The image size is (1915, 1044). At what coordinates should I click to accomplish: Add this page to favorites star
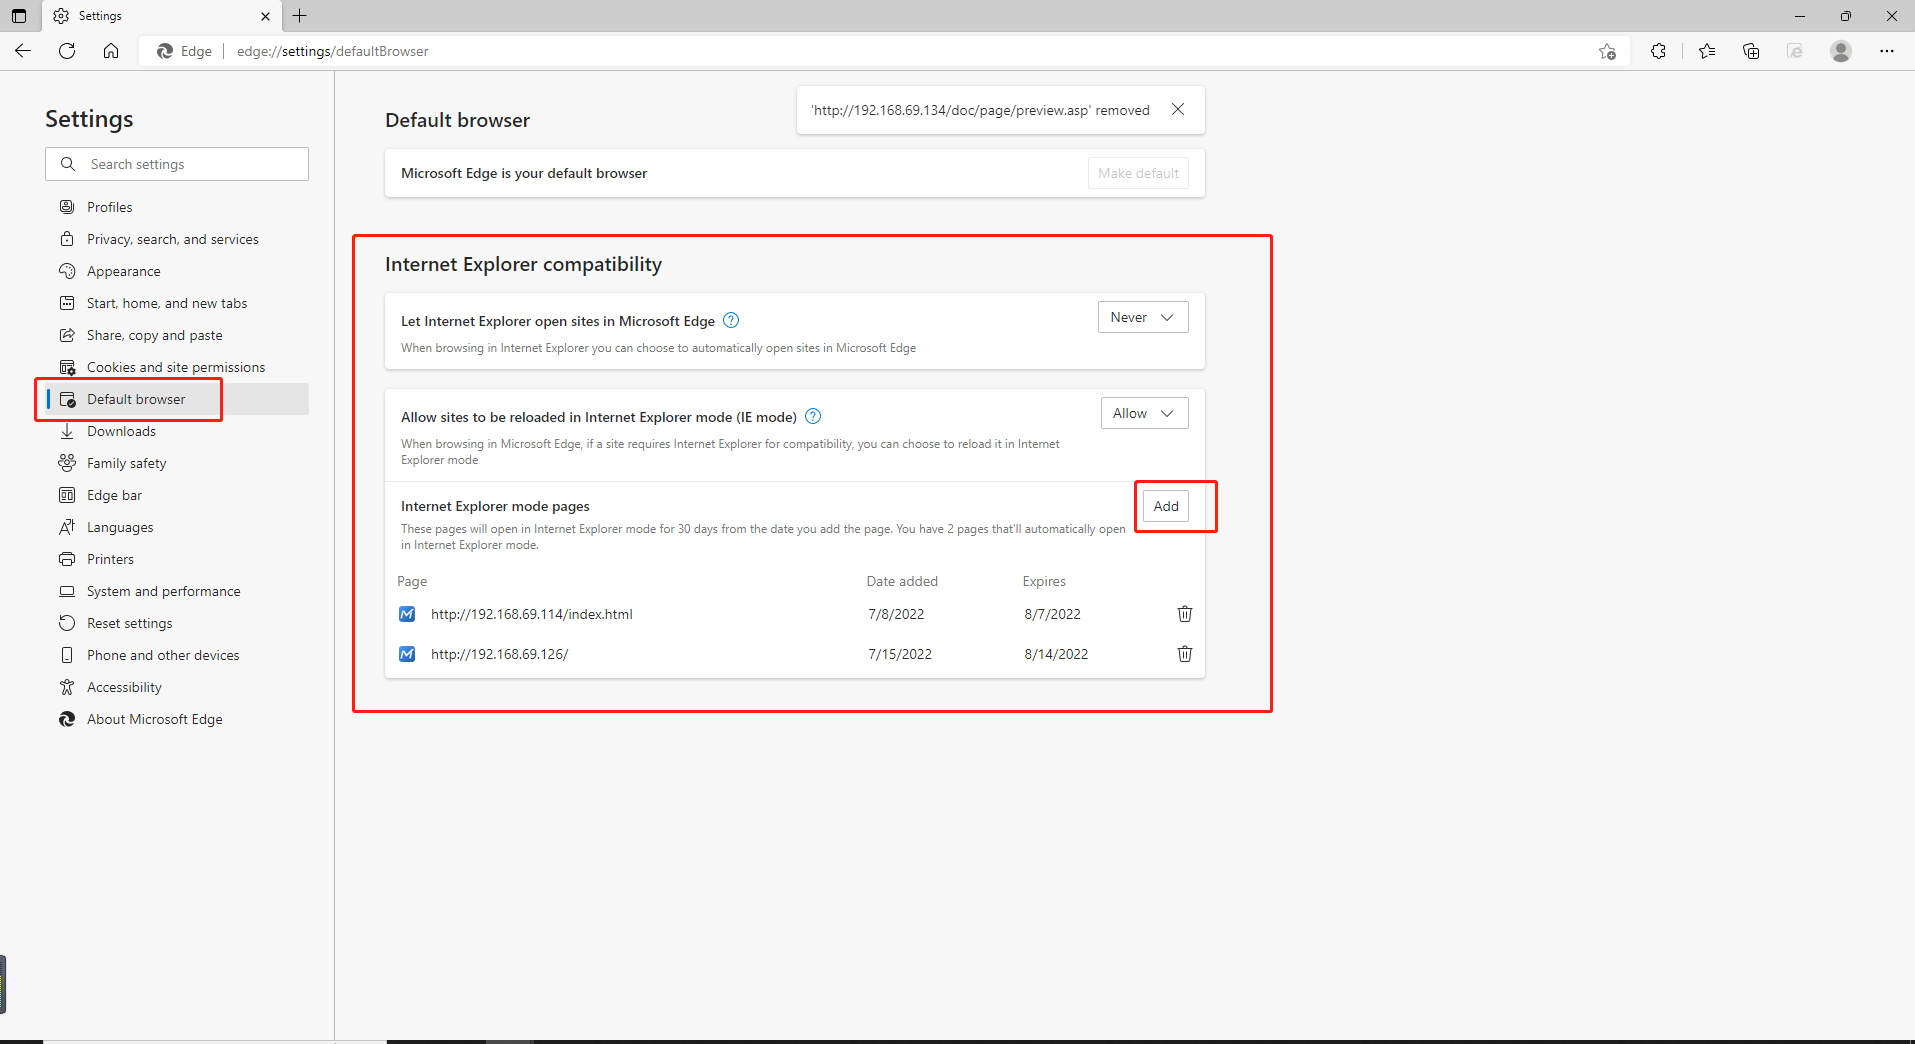pos(1607,51)
